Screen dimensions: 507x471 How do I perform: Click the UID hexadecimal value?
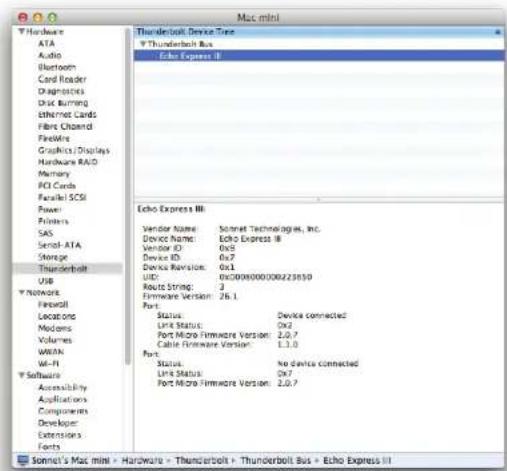[266, 277]
